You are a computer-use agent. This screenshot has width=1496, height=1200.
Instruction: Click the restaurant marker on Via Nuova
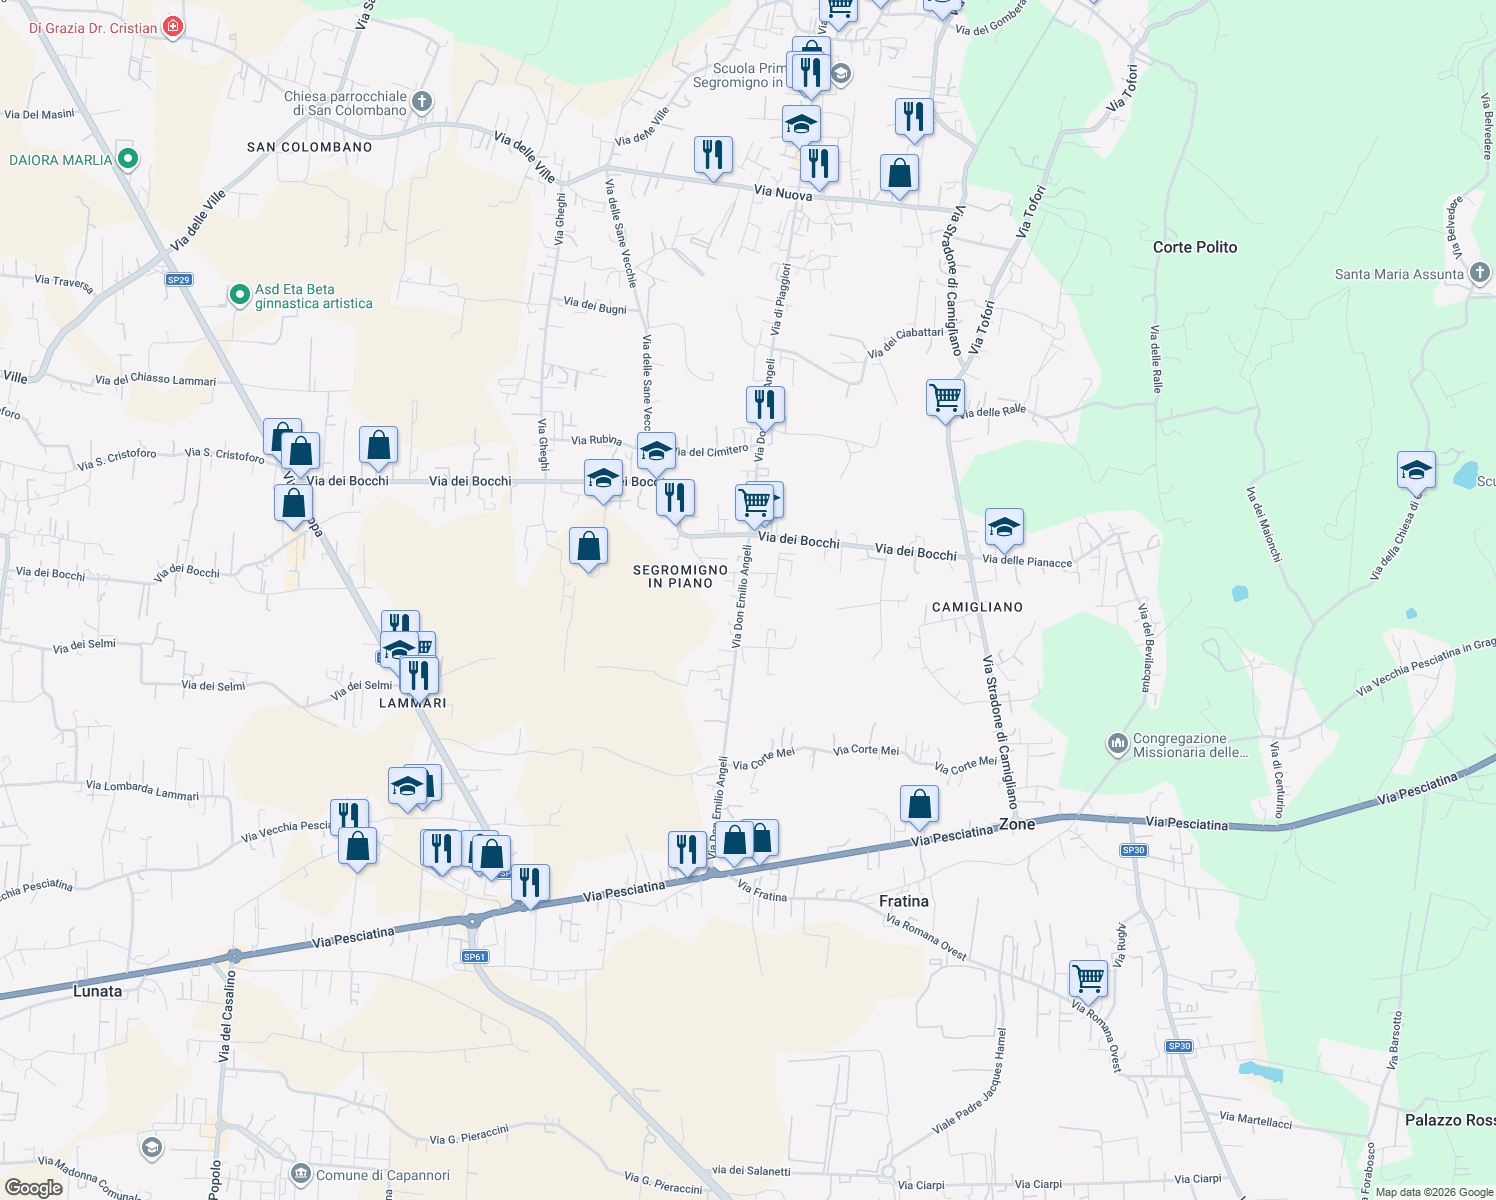click(714, 155)
